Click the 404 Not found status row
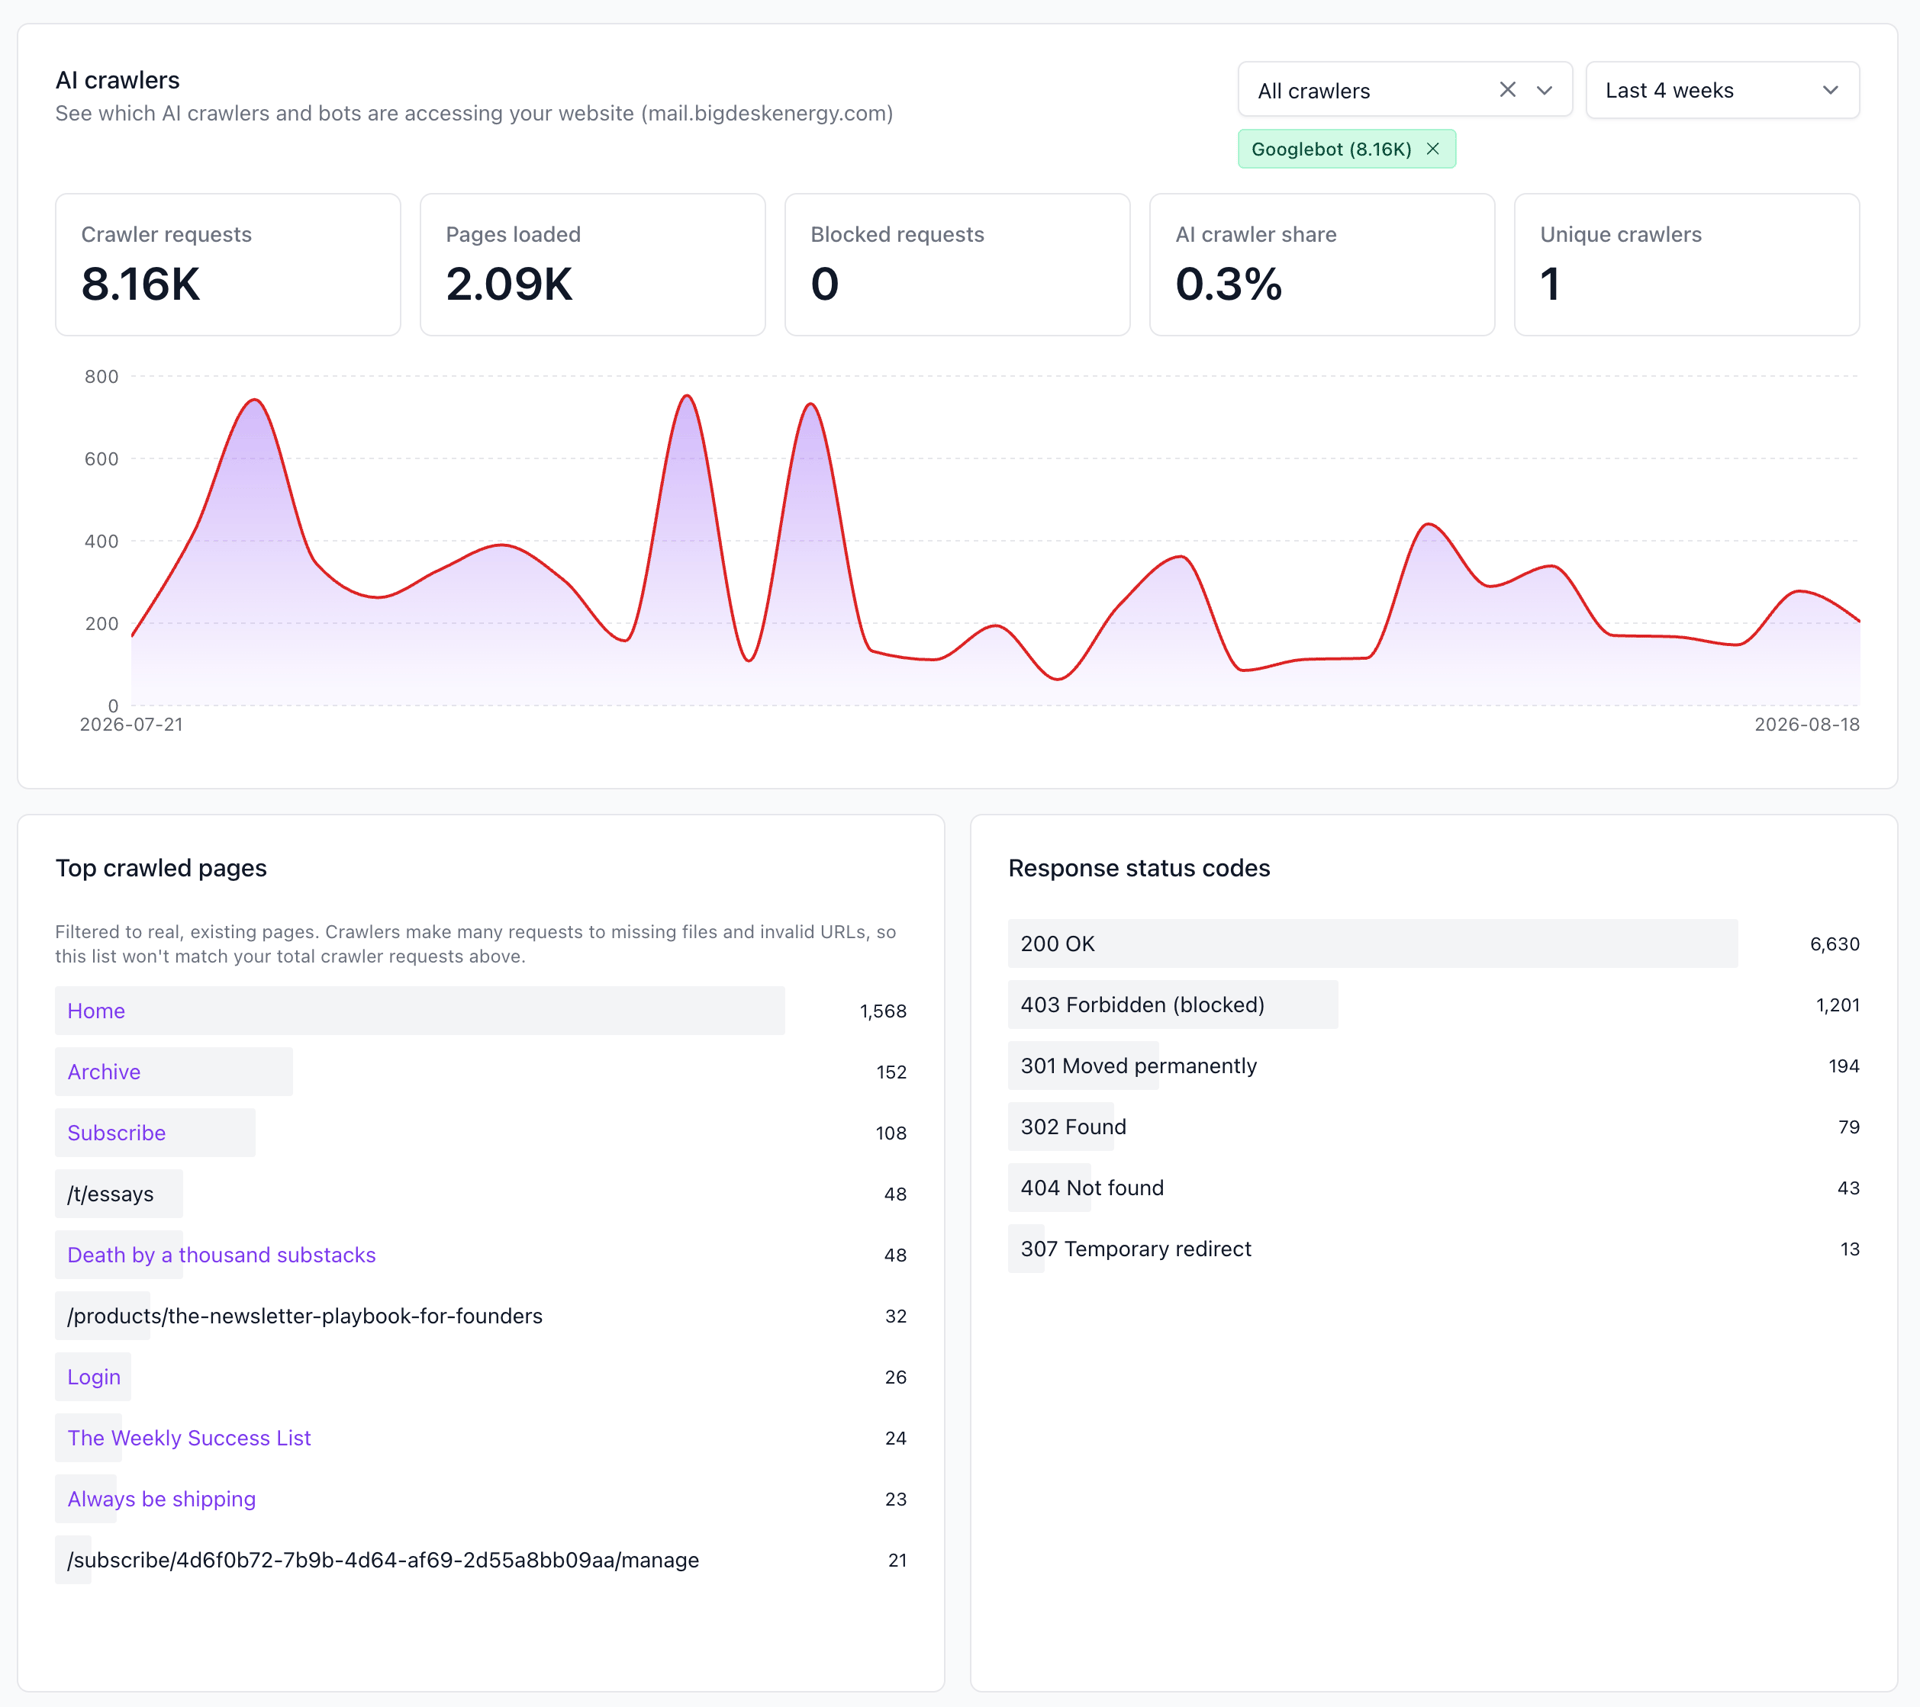Screen dimensions: 1920x1707 click(1433, 1188)
